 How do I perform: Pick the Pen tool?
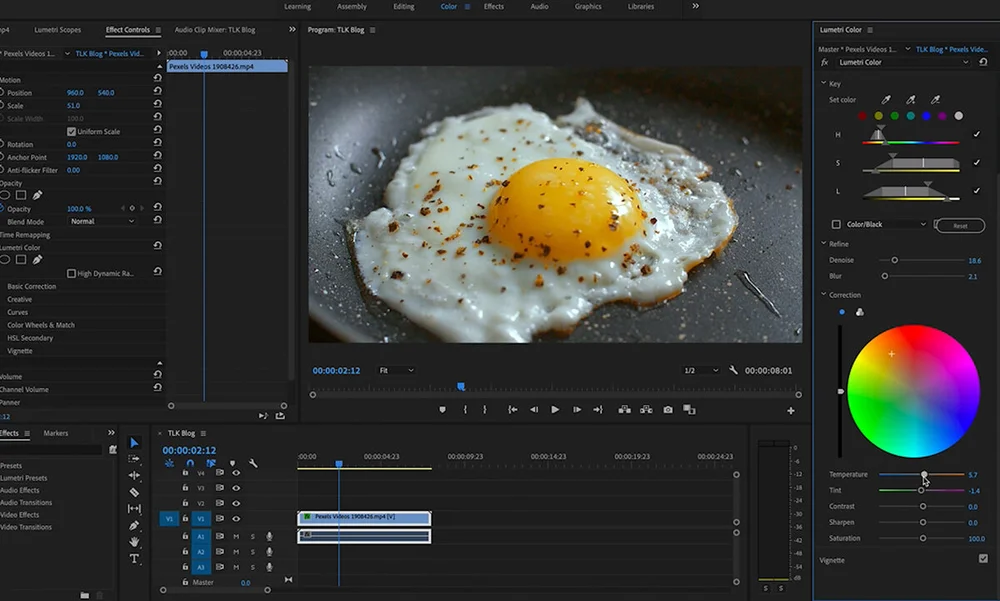pos(134,525)
